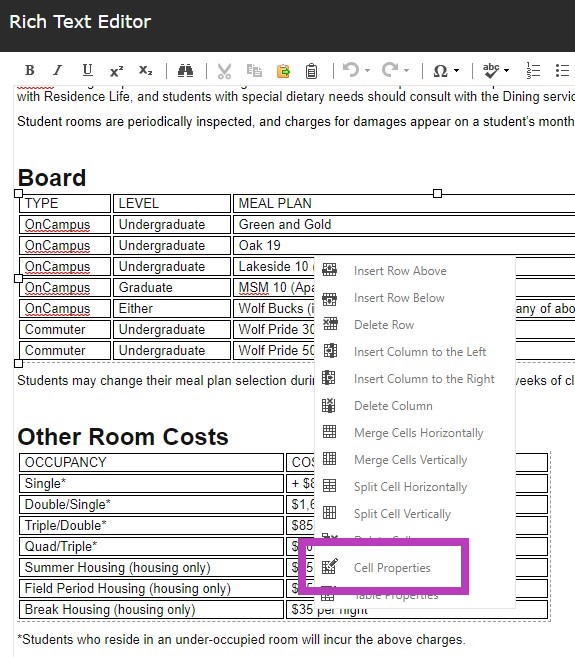This screenshot has height=657, width=575.
Task: Toggle Underline formatting
Action: (87, 70)
